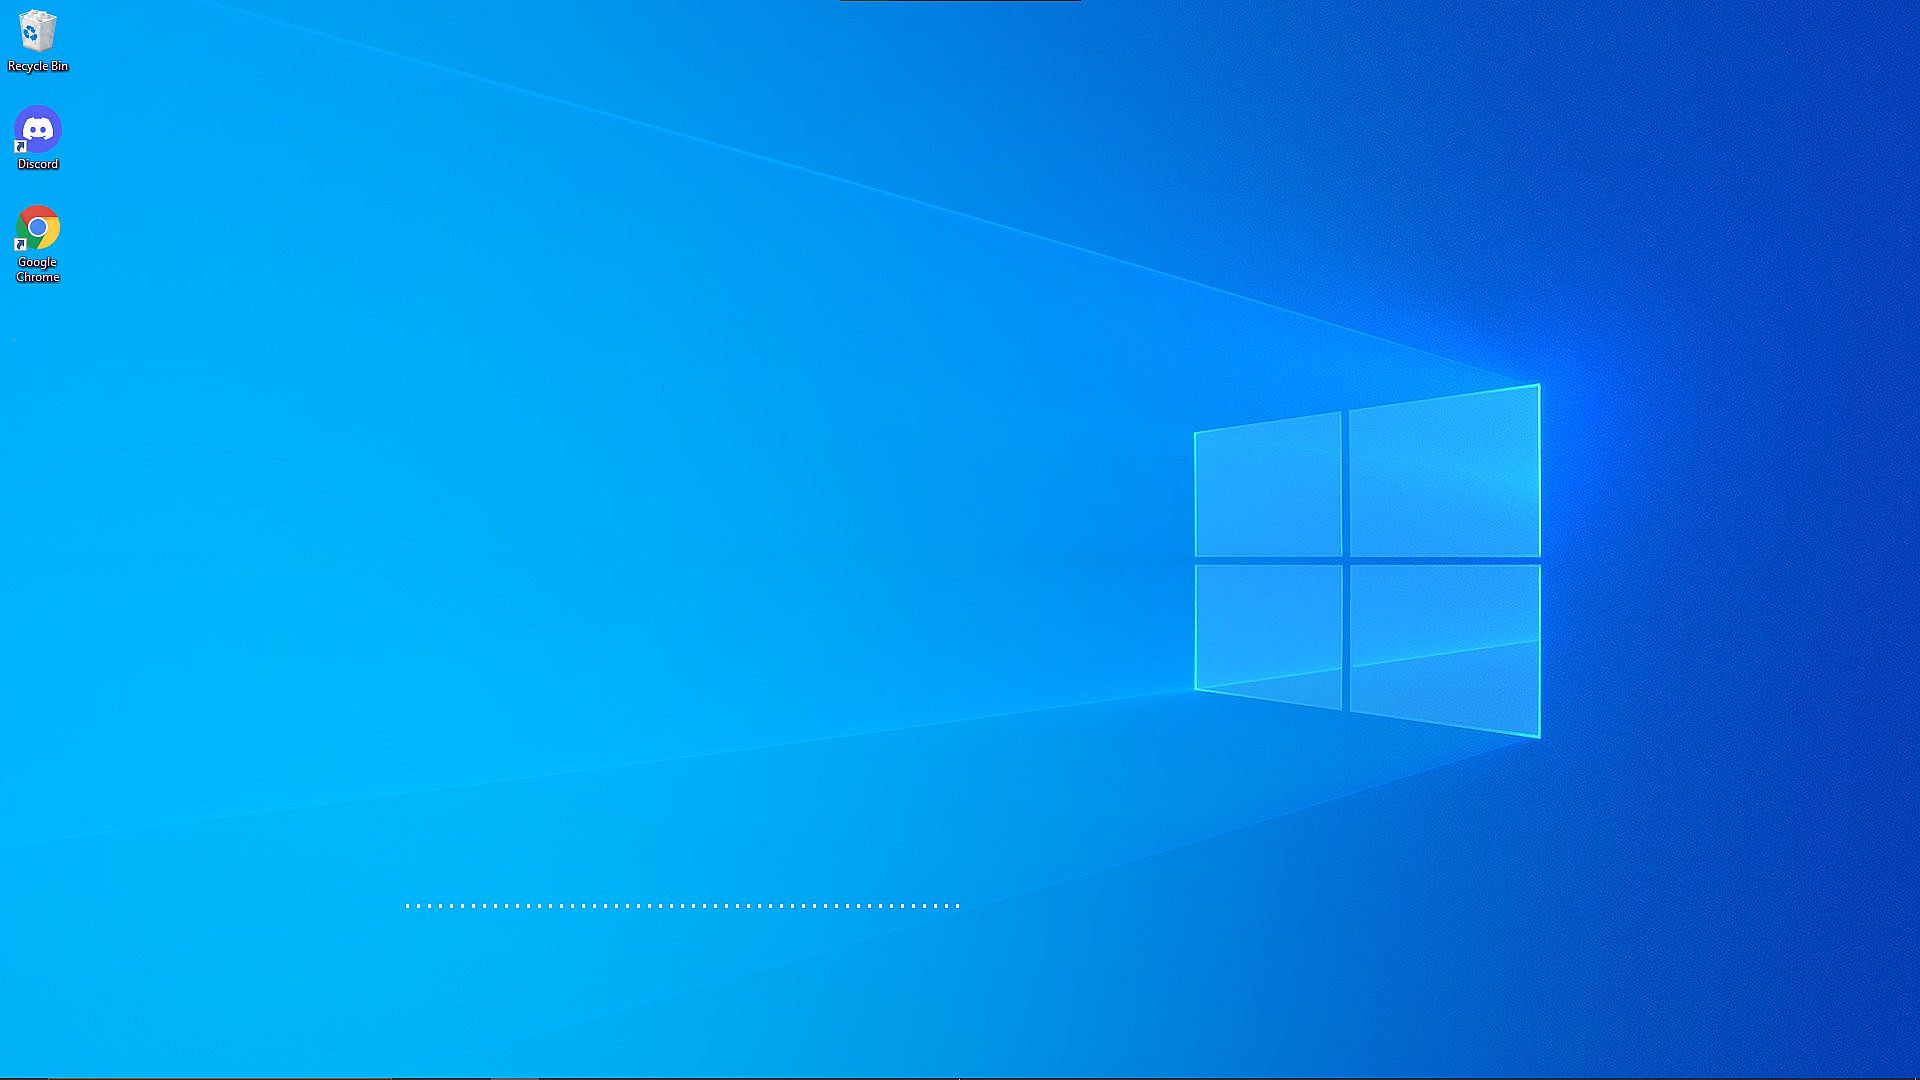This screenshot has width=1920, height=1080.
Task: Reveal the hidden bar at top center
Action: [x=960, y=1]
